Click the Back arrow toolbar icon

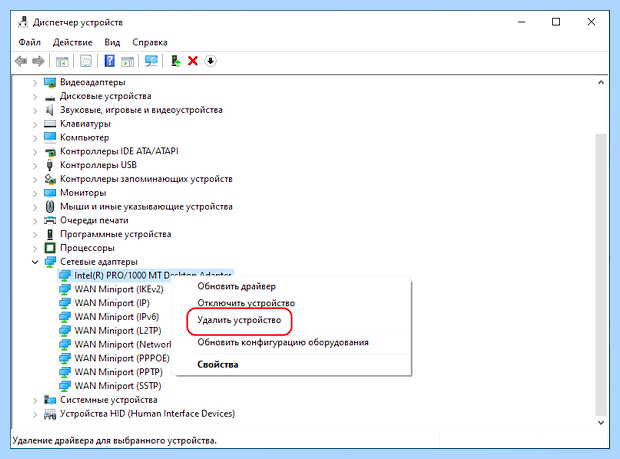[x=21, y=61]
